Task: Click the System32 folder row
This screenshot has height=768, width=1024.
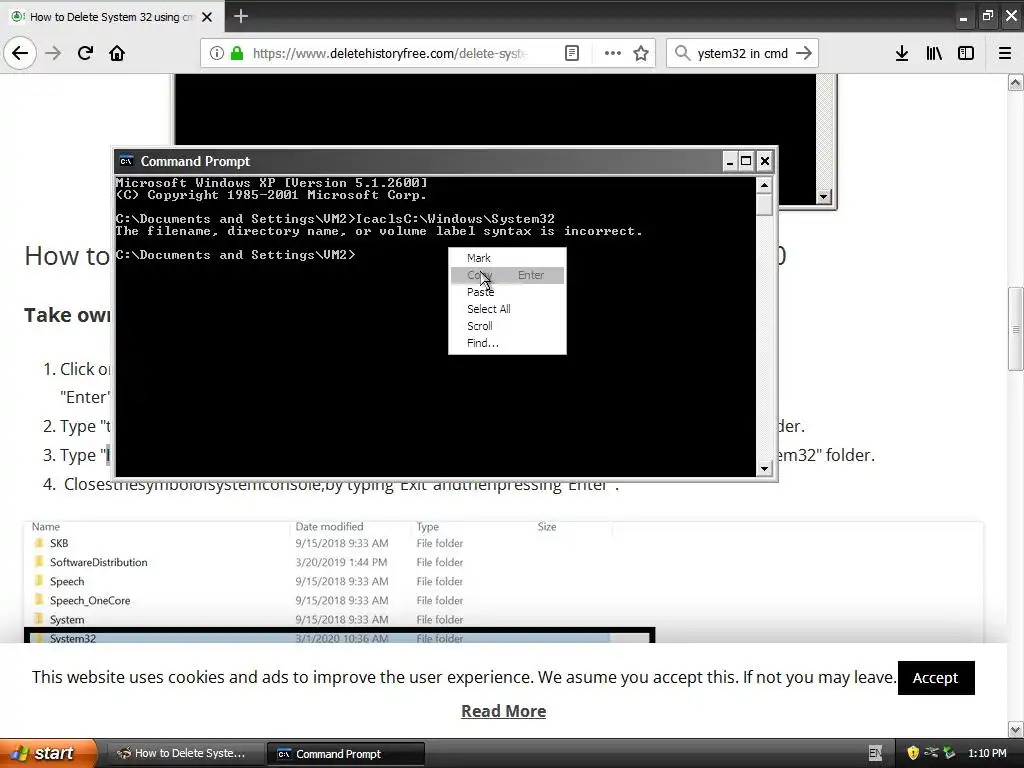Action: coord(320,638)
